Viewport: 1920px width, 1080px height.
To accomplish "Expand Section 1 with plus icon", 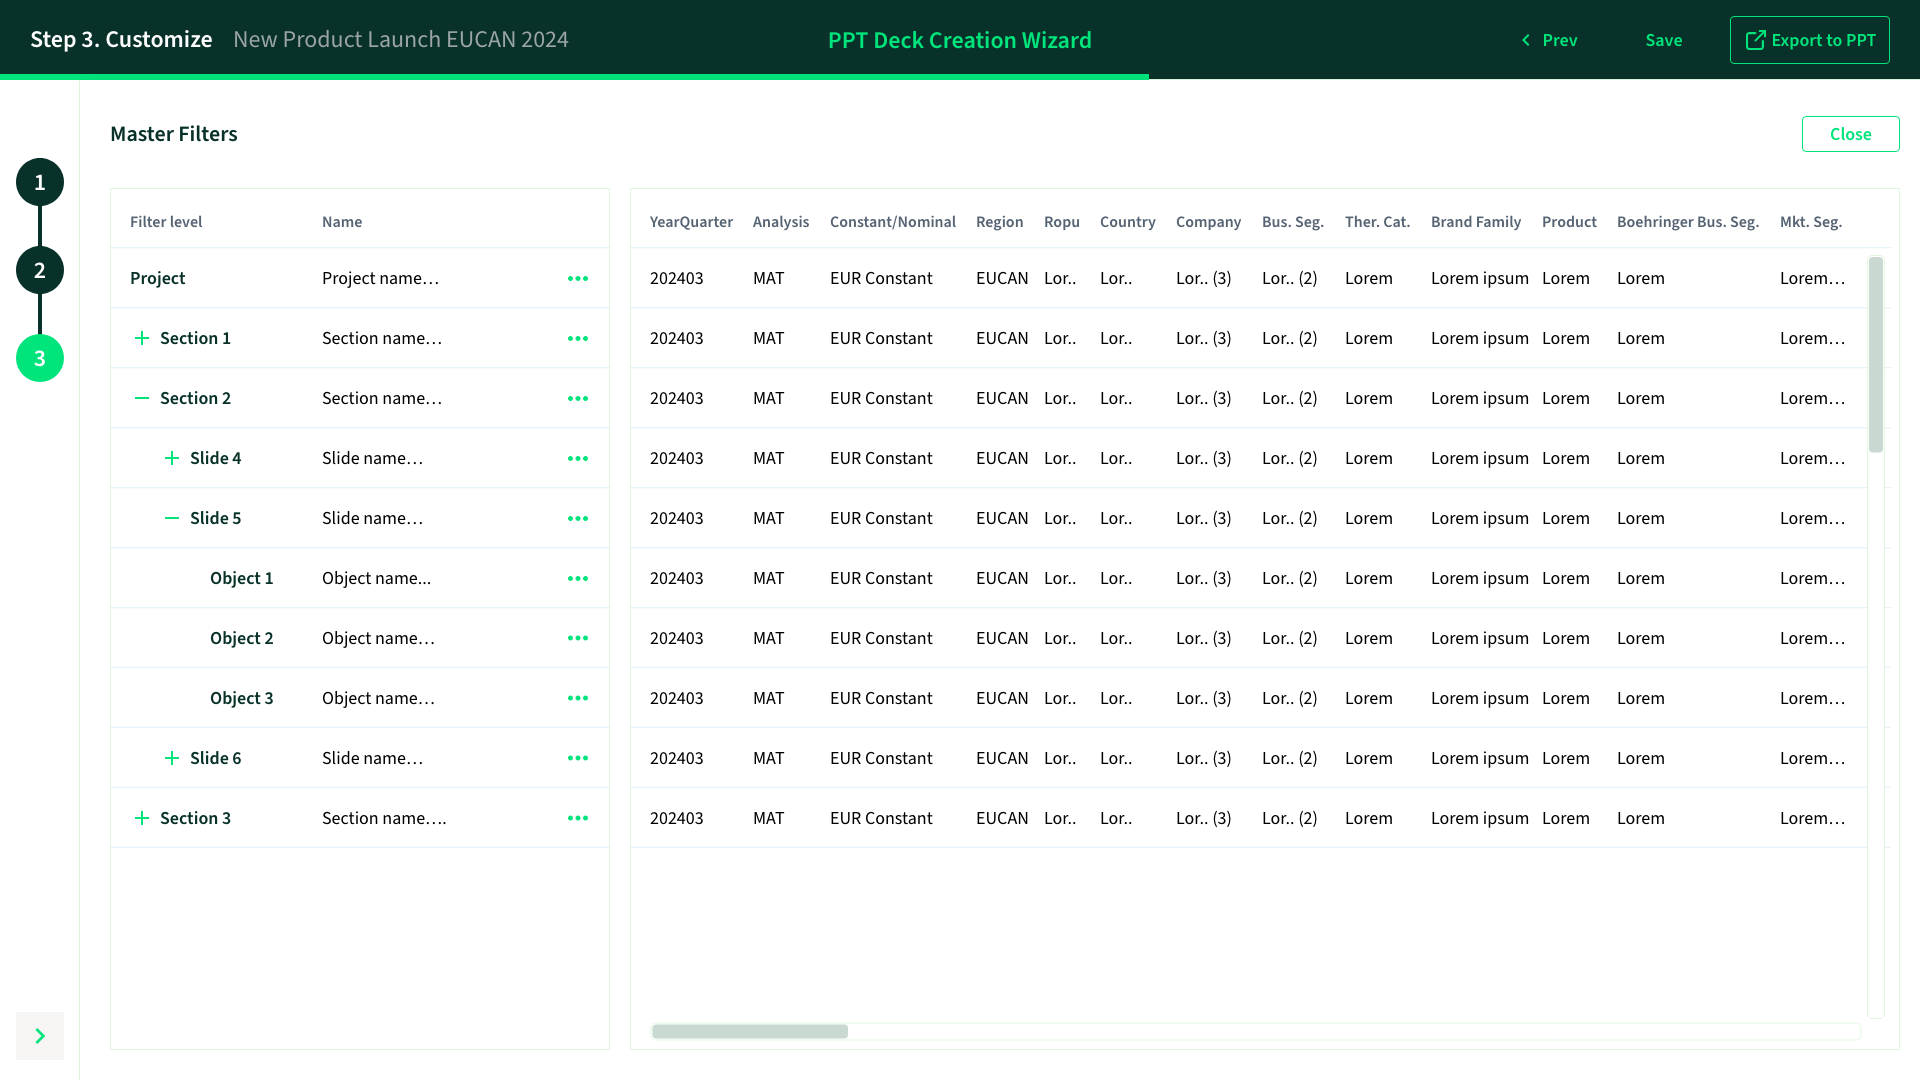I will [x=142, y=339].
